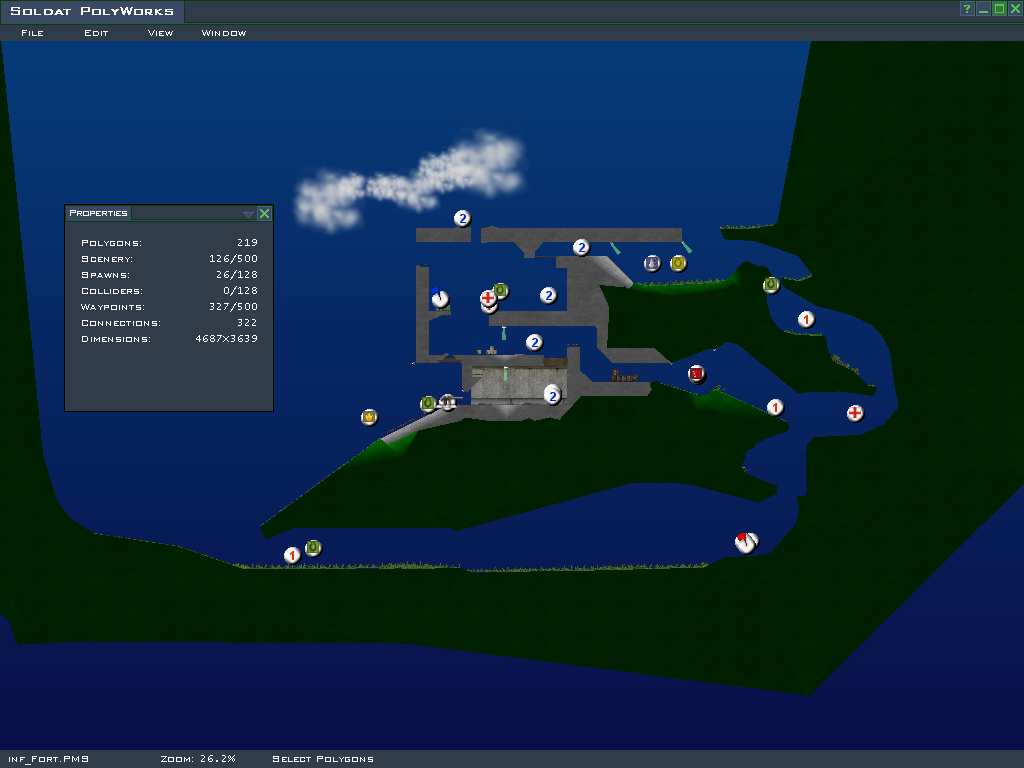Open the Window menu
This screenshot has width=1024, height=768.
(x=224, y=33)
